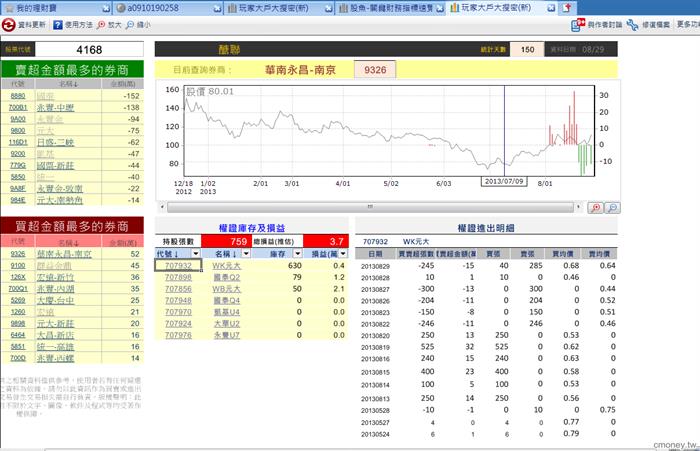The image size is (700, 451).
Task: Select warrant code 707932
Action: pyautogui.click(x=178, y=266)
